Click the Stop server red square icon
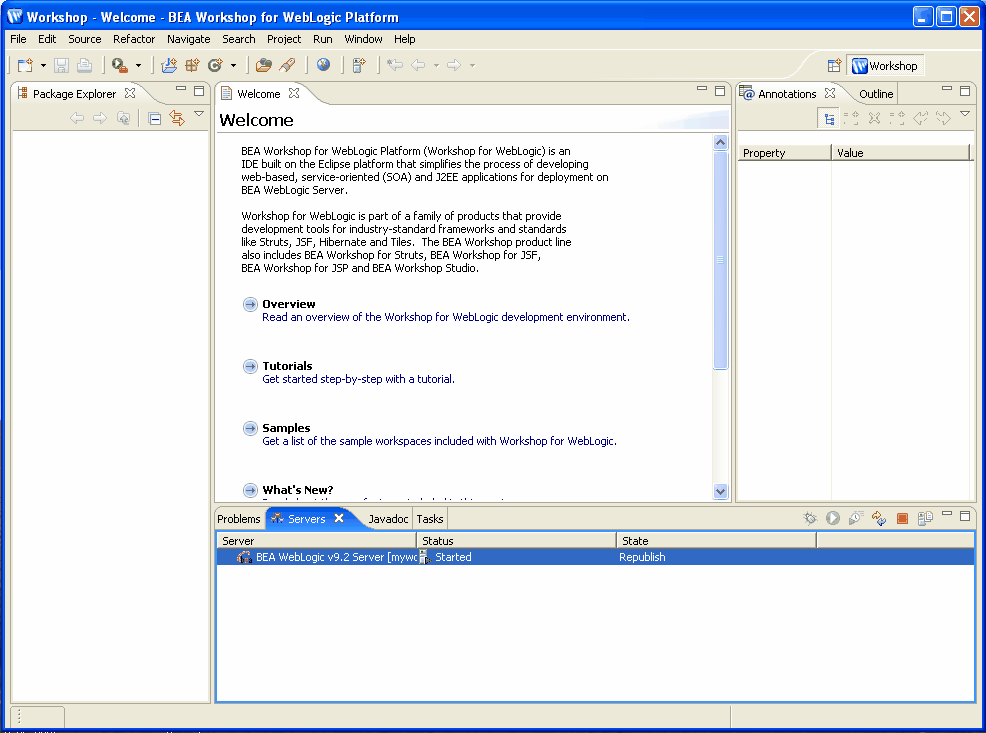Image resolution: width=986 pixels, height=733 pixels. tap(902, 519)
